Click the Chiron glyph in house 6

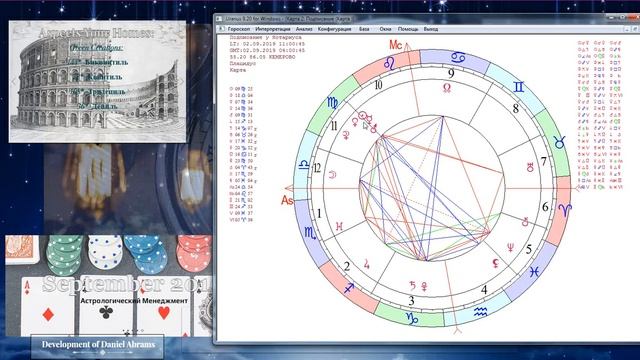[525, 222]
